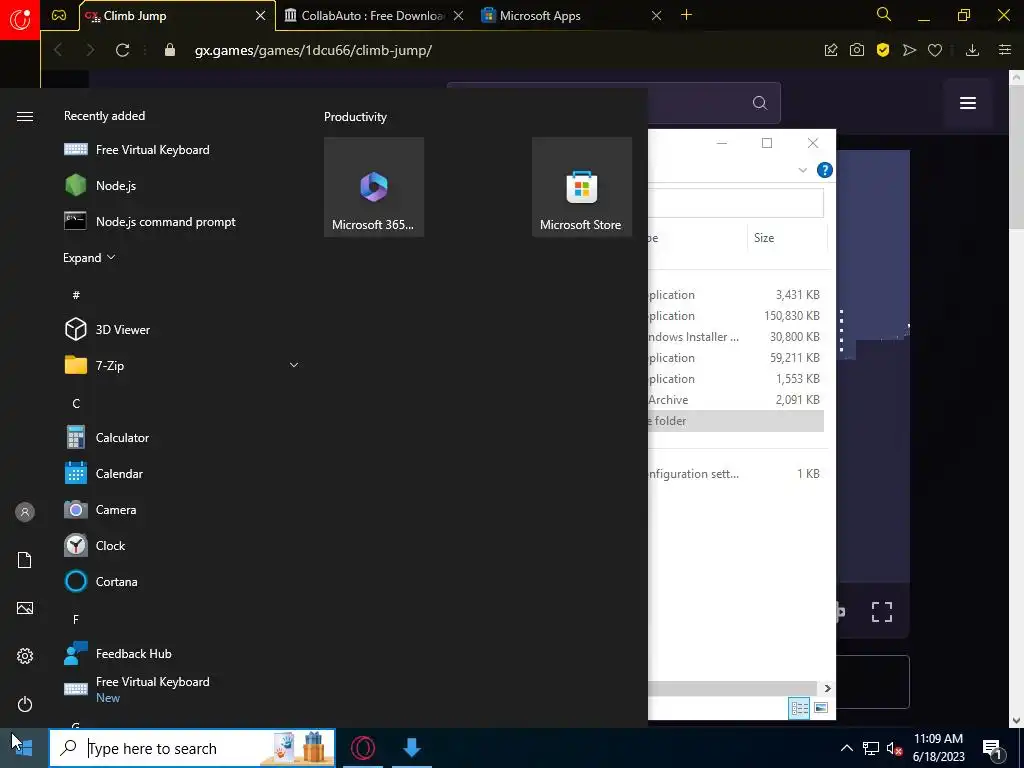Expand the Explorer ribbon chevron

tap(803, 170)
